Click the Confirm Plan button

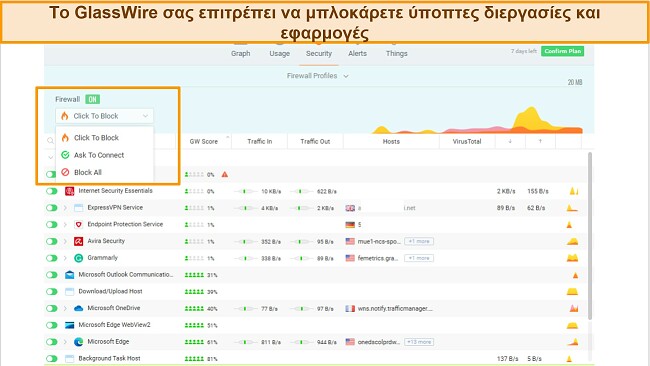click(562, 51)
